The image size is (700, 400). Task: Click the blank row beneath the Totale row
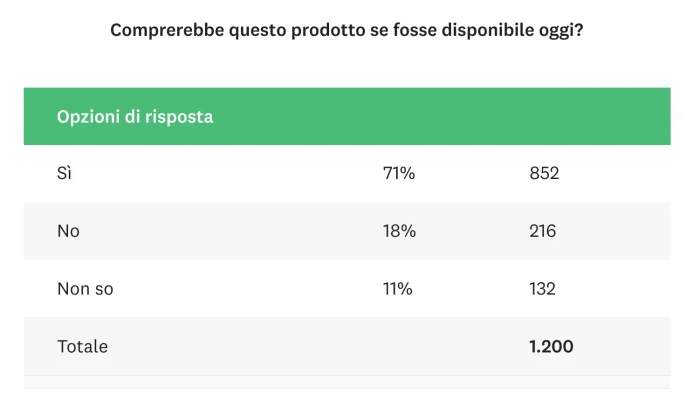pyautogui.click(x=347, y=384)
